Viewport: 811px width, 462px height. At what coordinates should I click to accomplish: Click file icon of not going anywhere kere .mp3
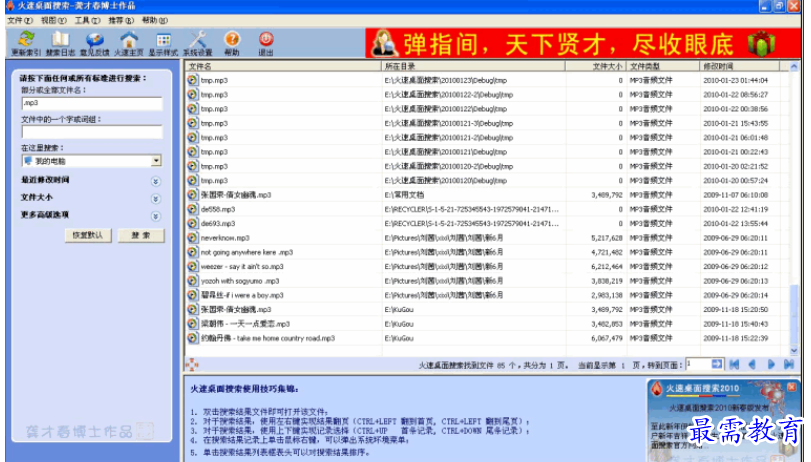[x=192, y=252]
